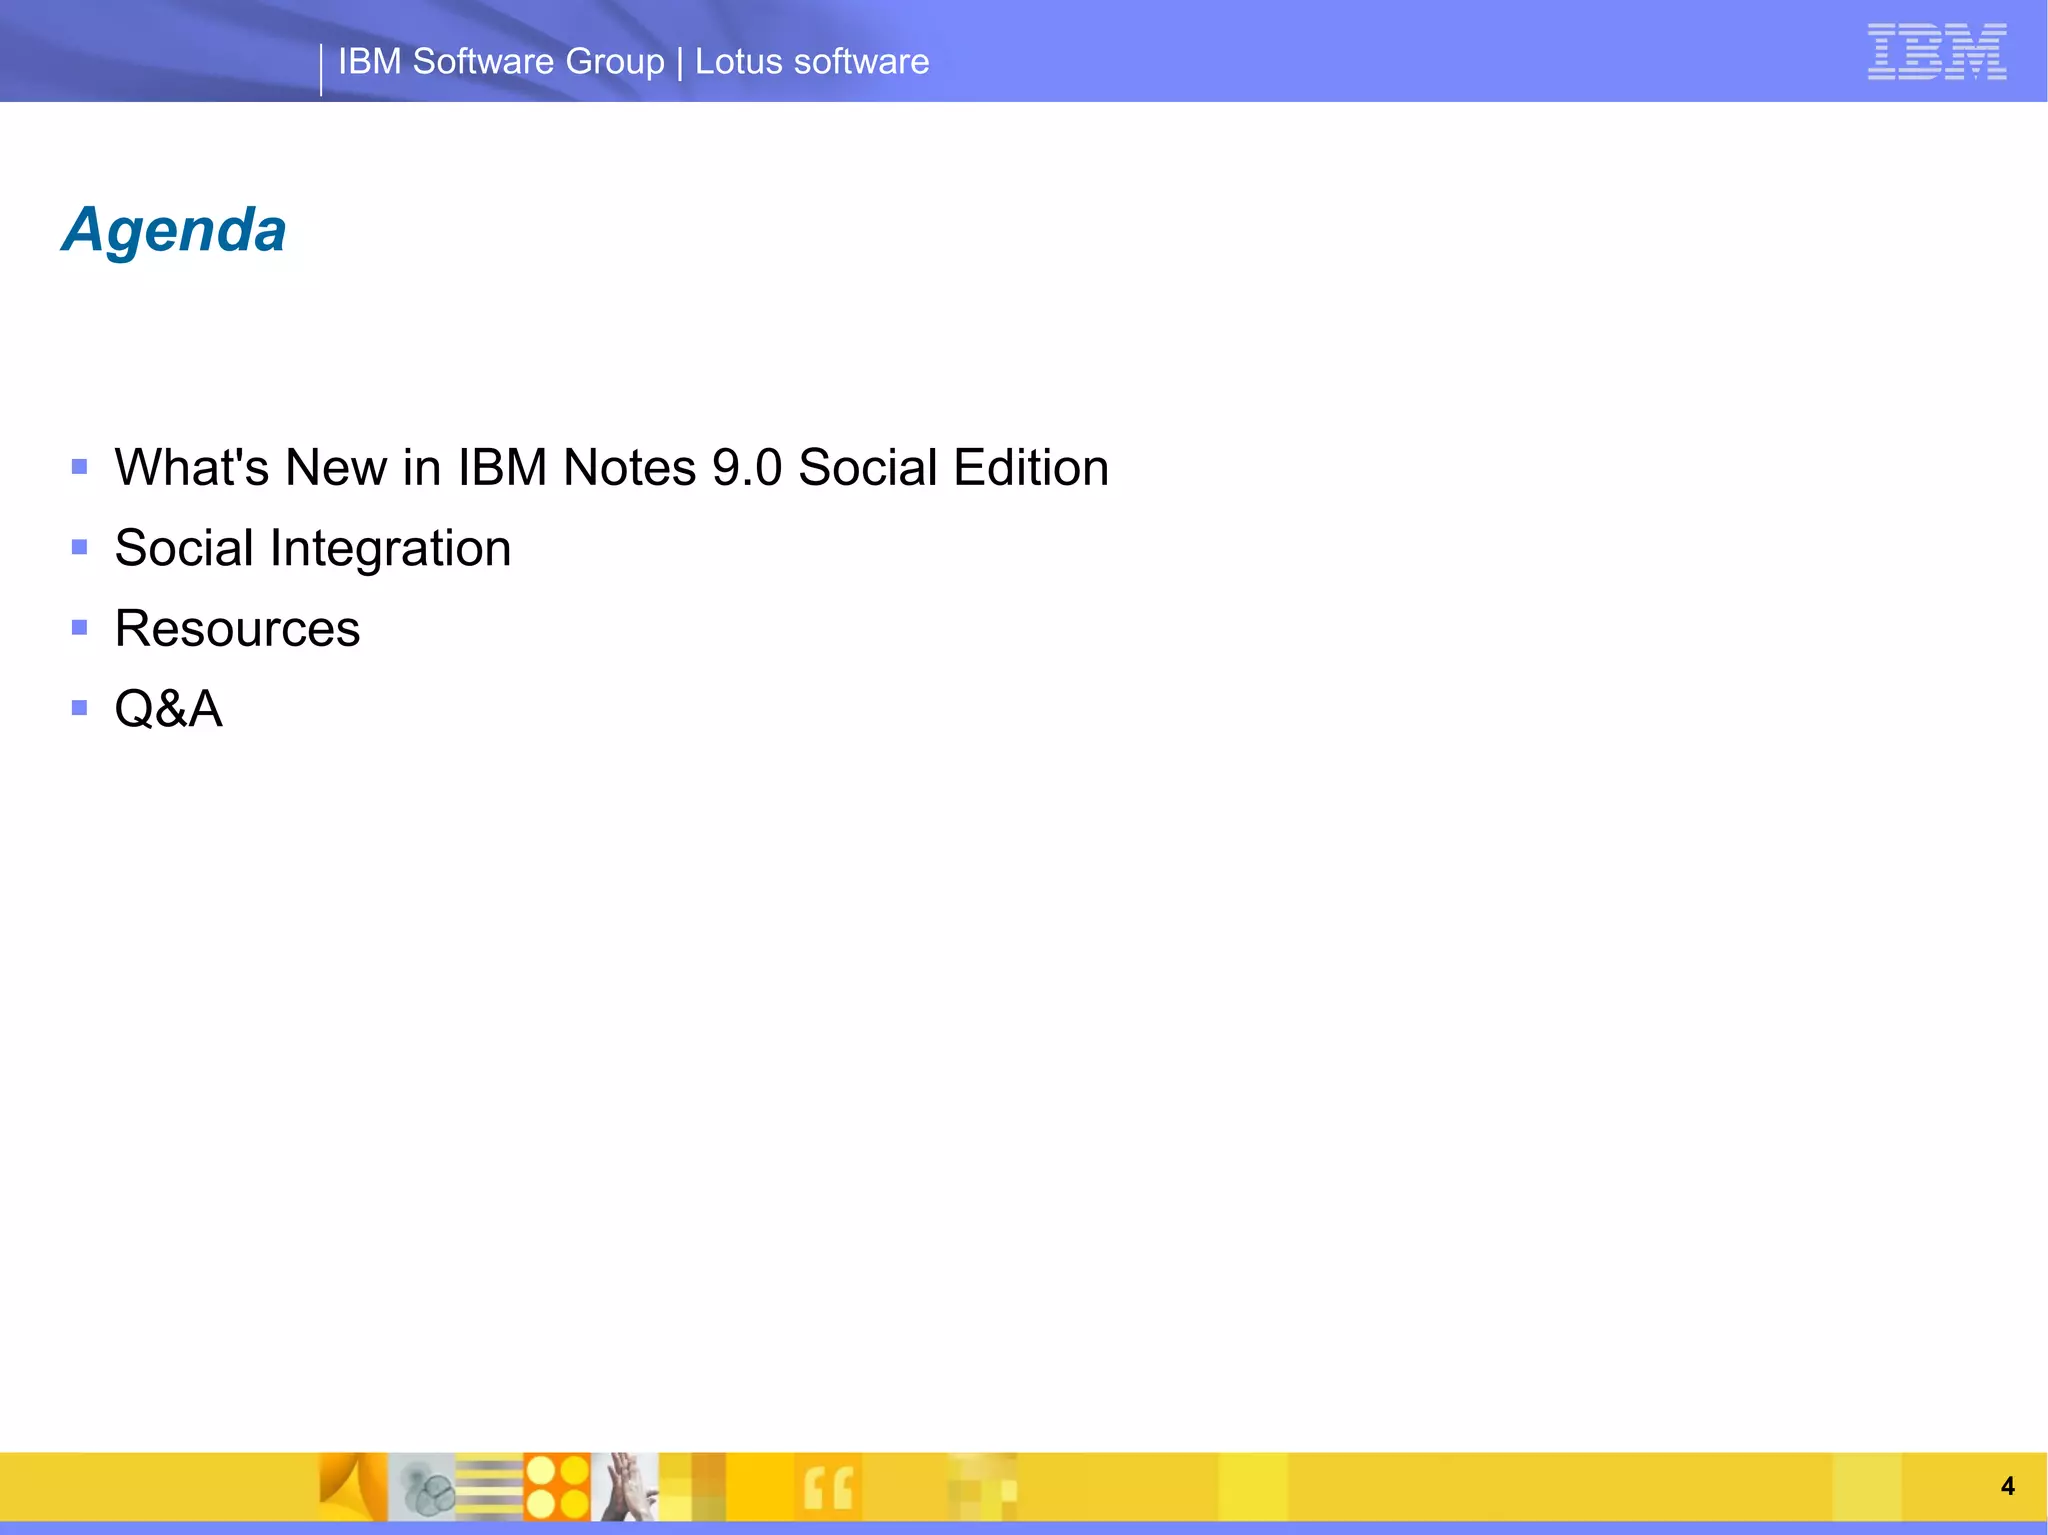Click the 'Q&A' agenda item
Image resolution: width=2048 pixels, height=1535 pixels.
169,709
